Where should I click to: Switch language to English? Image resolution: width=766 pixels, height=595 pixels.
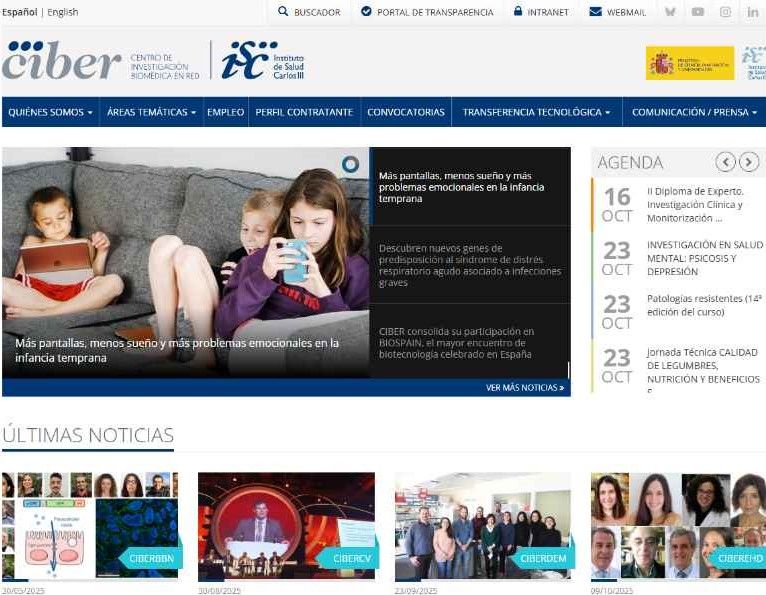[x=62, y=12]
